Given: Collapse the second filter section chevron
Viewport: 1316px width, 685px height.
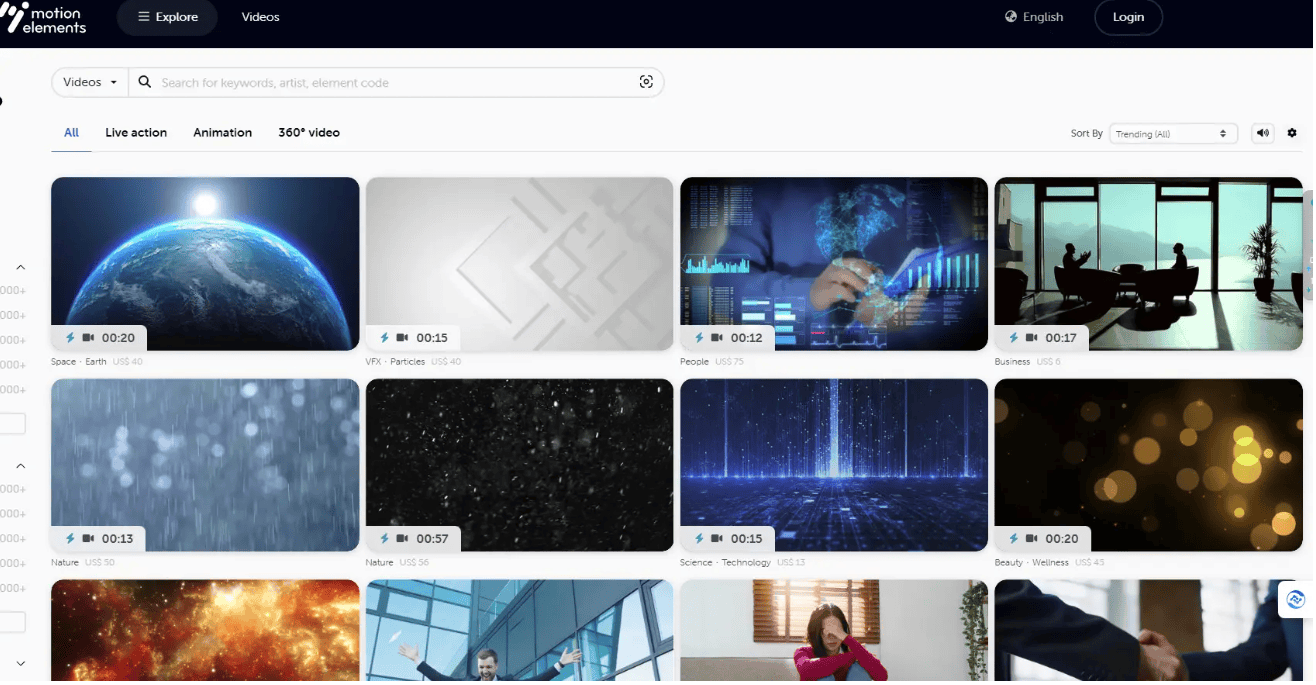Looking at the screenshot, I should point(20,464).
